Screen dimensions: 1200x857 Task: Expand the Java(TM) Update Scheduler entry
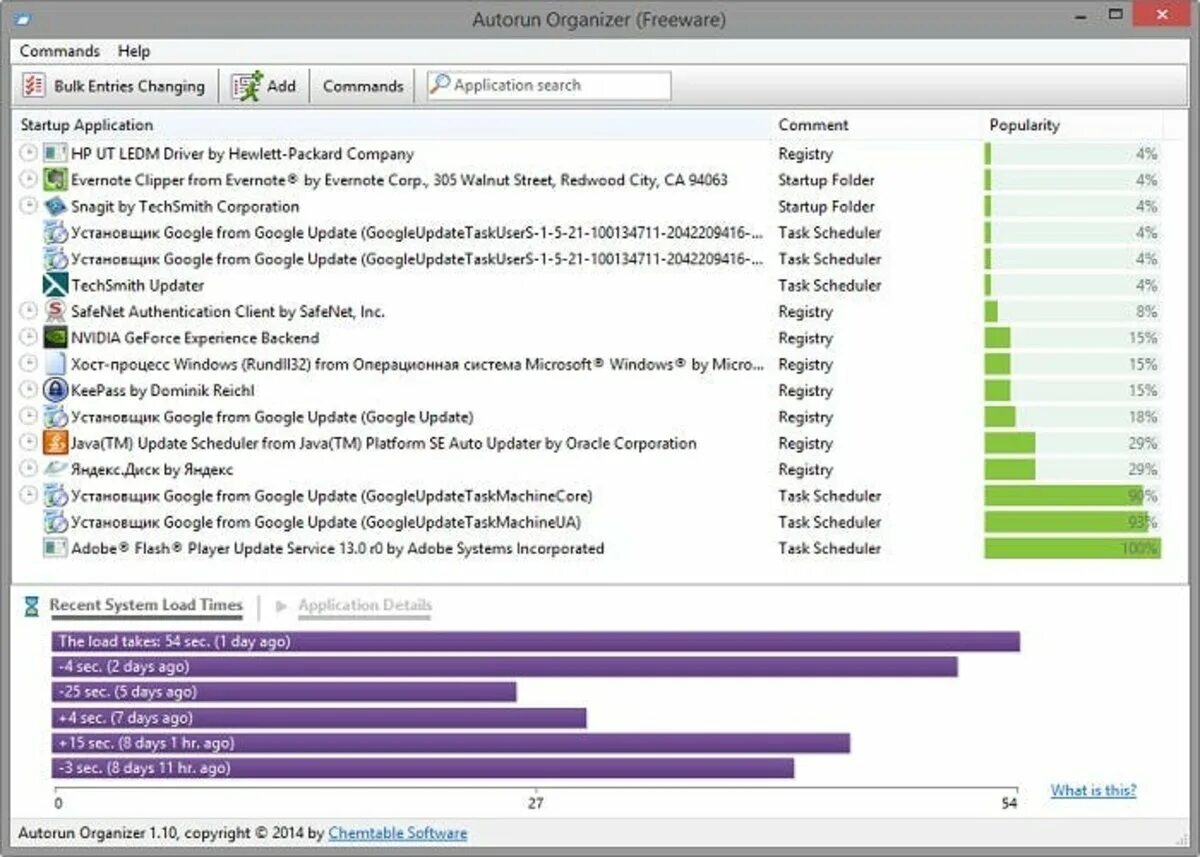[x=28, y=442]
